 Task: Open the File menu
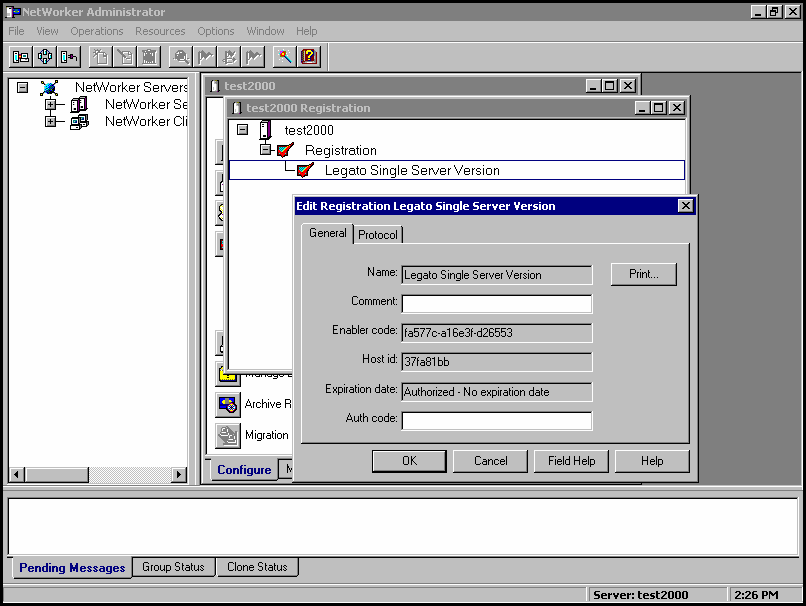coord(16,31)
